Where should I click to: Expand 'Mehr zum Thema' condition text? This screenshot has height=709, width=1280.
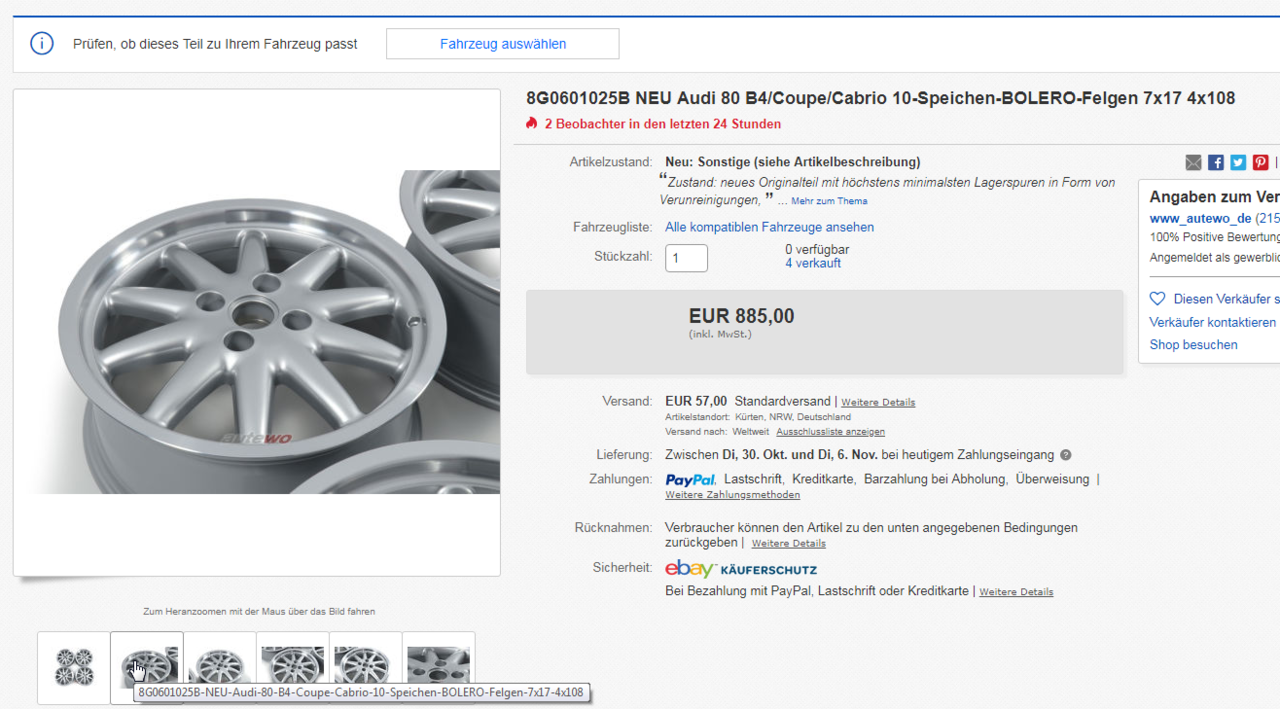(x=829, y=202)
